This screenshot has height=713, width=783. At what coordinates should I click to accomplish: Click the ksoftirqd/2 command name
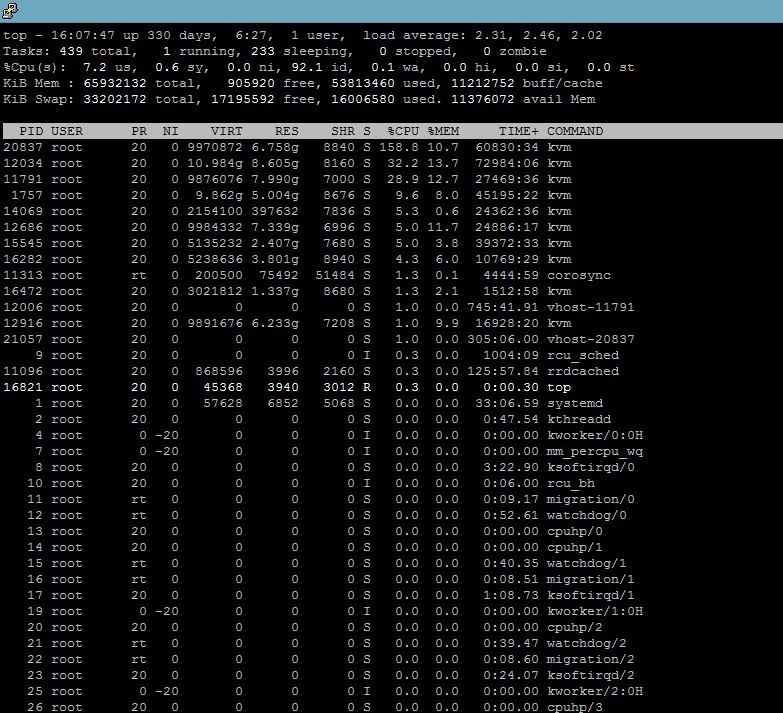591,675
